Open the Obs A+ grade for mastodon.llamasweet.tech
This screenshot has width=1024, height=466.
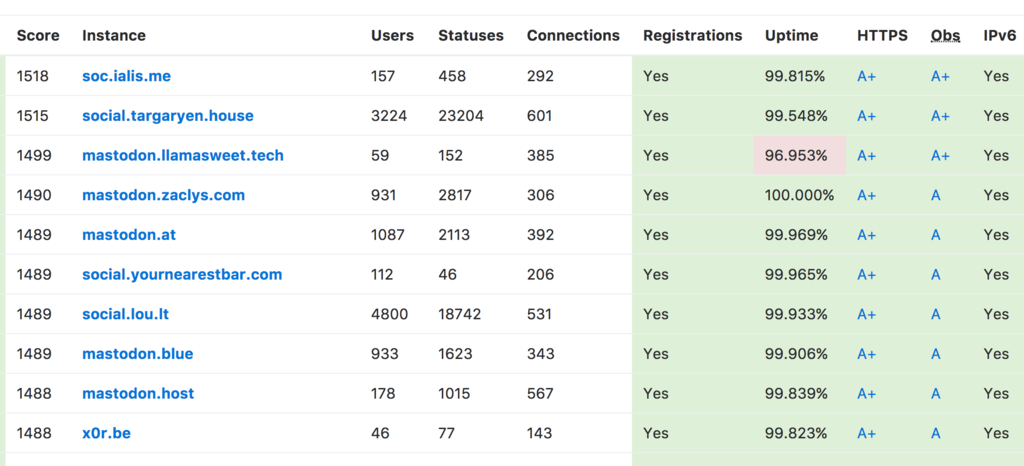coord(940,155)
